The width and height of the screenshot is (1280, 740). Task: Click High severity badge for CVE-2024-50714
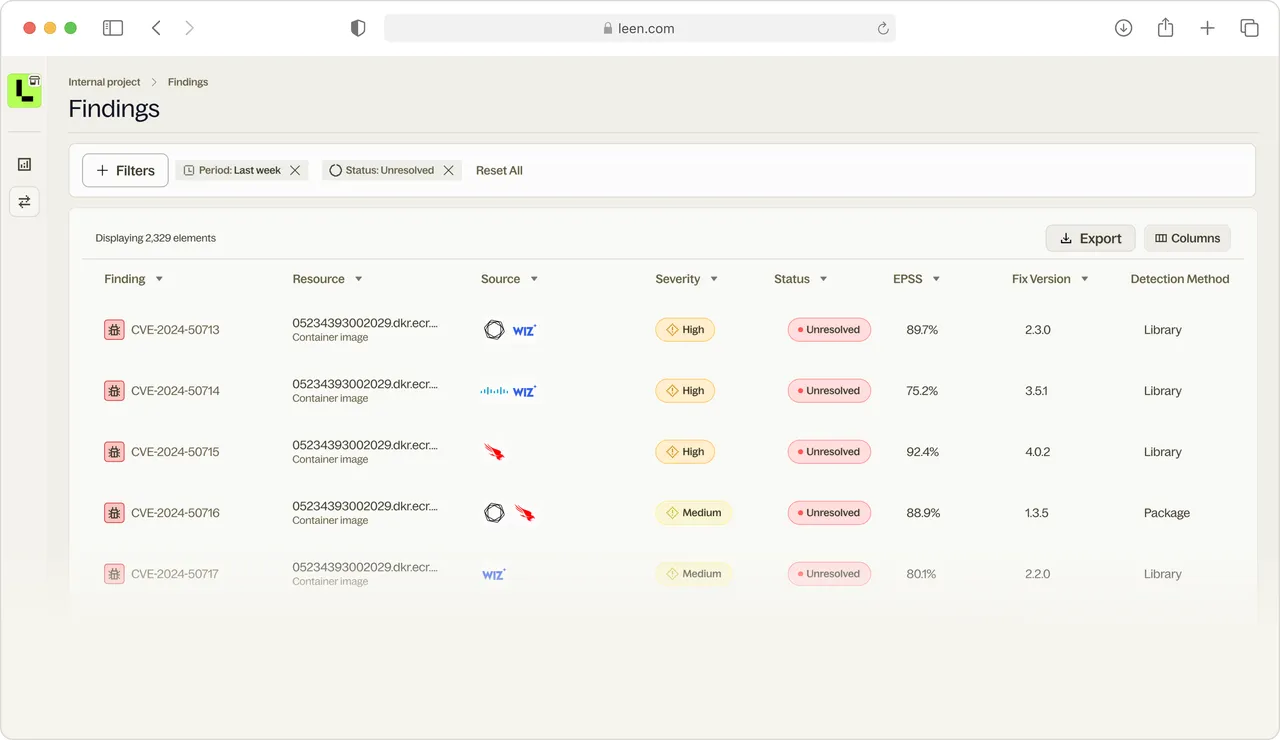pos(685,391)
